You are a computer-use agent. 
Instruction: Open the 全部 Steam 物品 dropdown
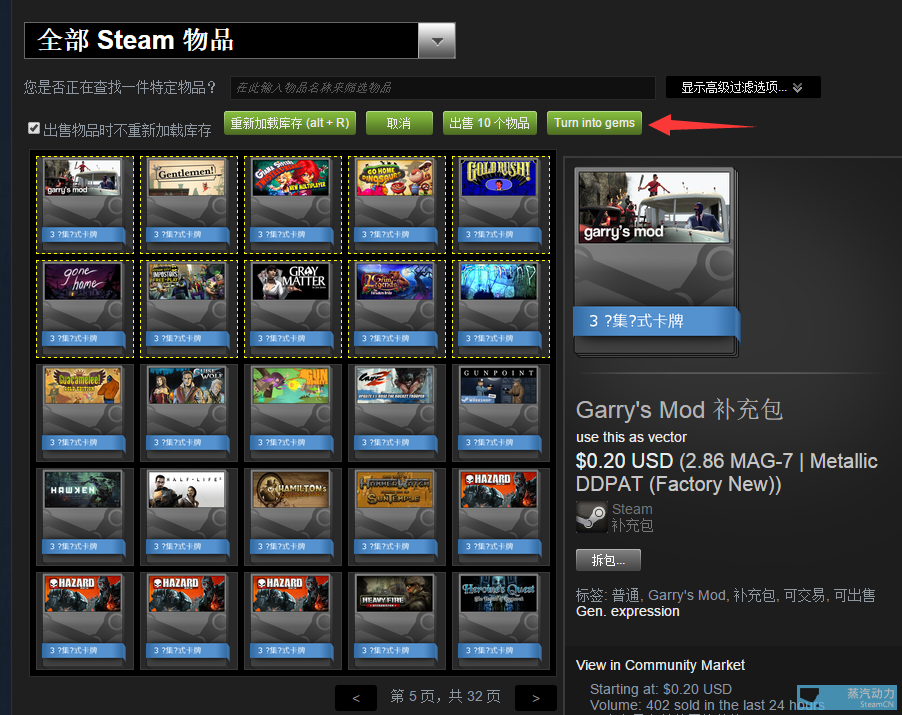(437, 41)
